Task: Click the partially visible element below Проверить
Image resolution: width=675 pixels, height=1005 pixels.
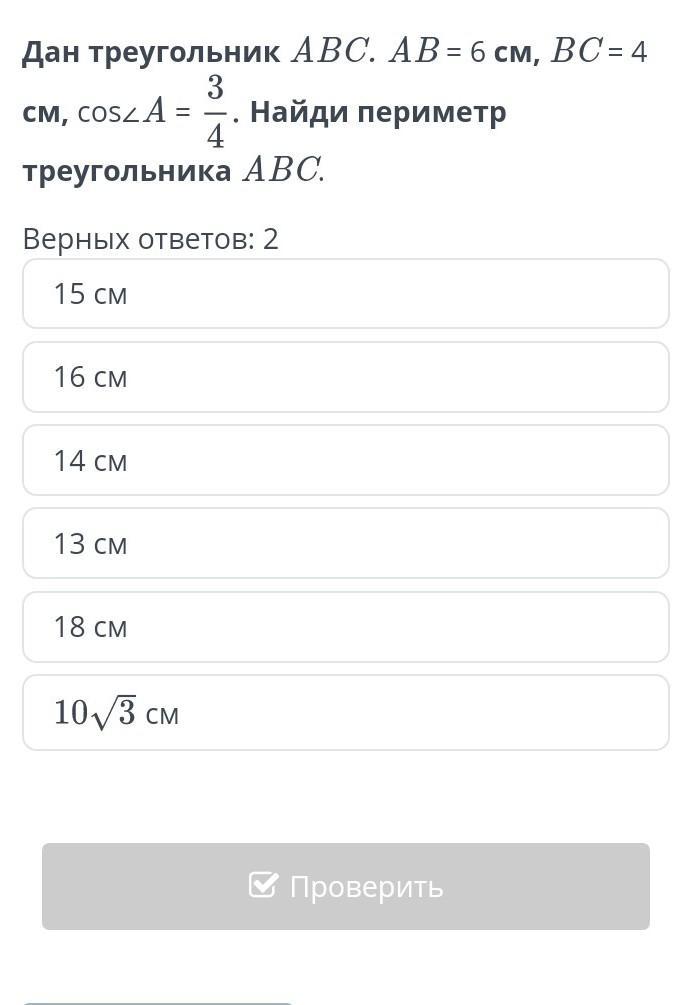Action: 158,1001
